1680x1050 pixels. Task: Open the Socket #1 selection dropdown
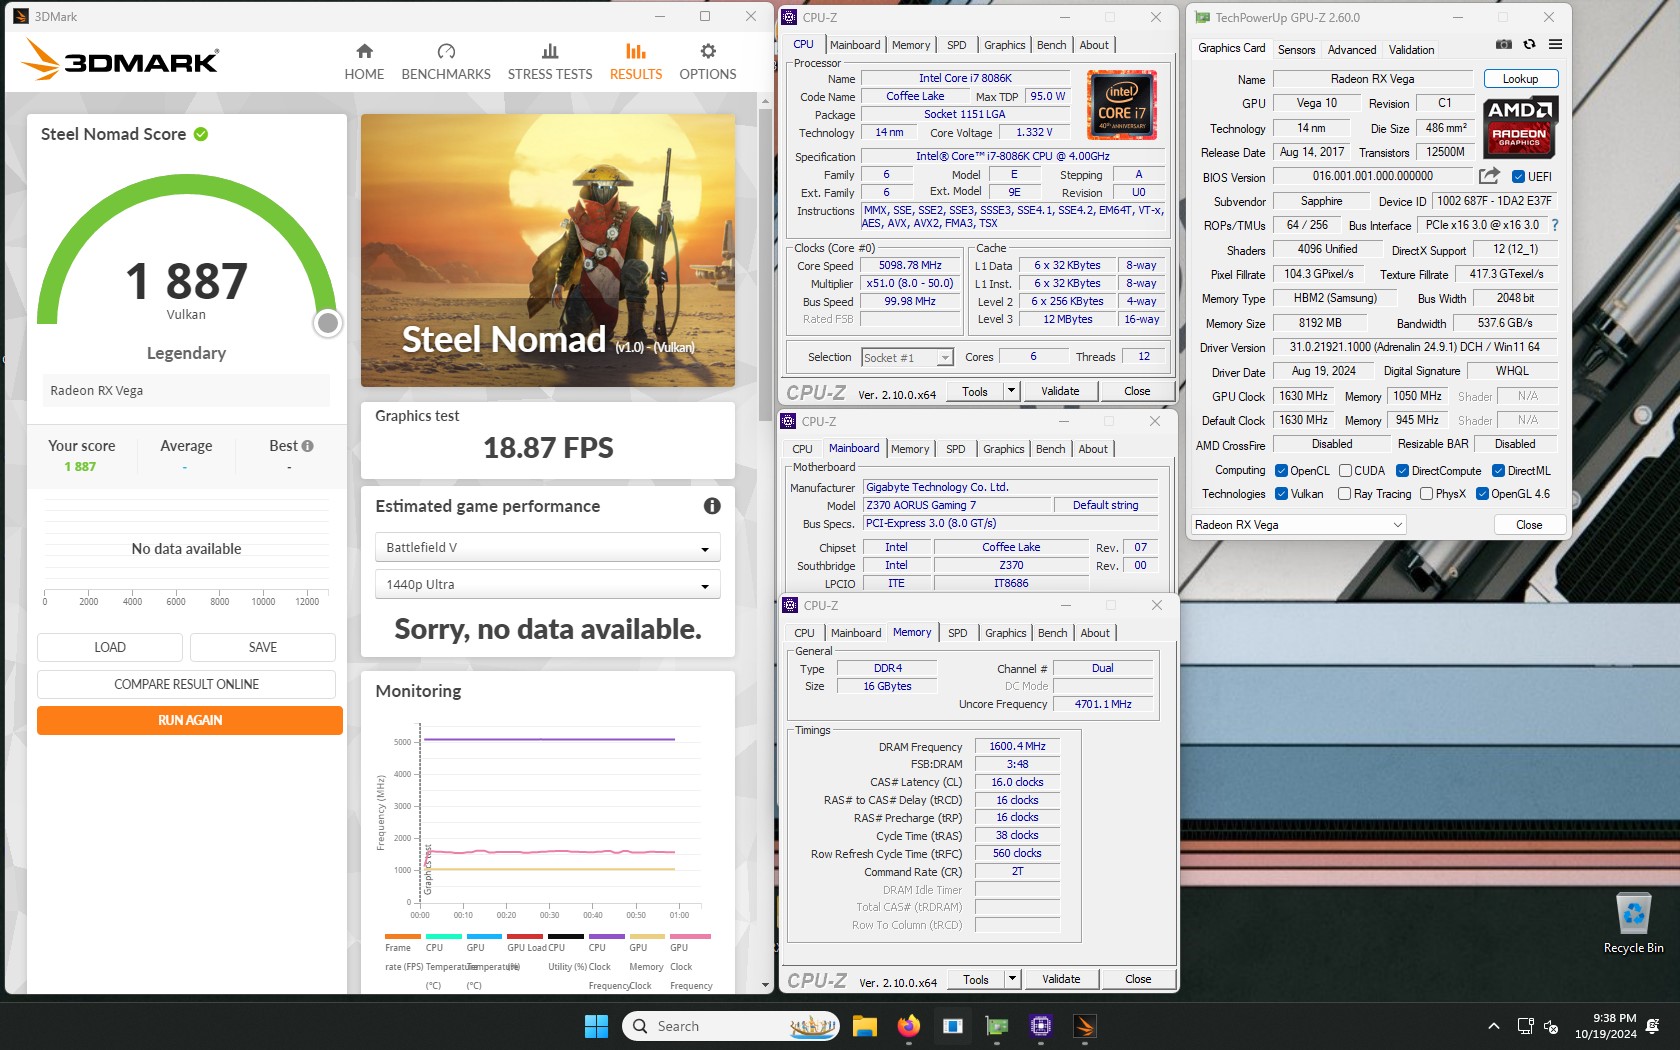906,357
